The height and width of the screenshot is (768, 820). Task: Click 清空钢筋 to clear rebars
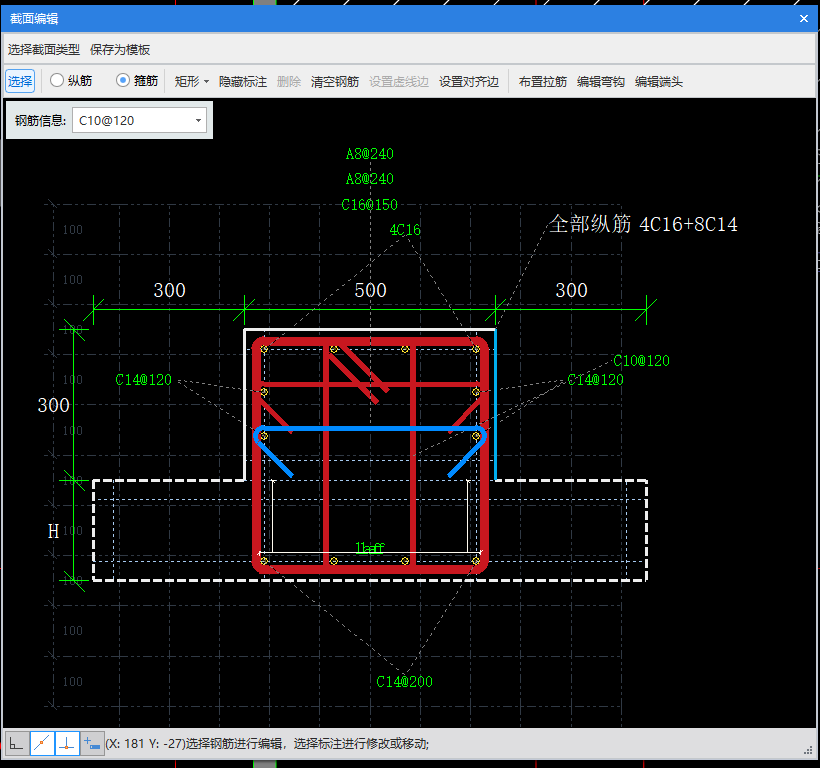coord(335,82)
